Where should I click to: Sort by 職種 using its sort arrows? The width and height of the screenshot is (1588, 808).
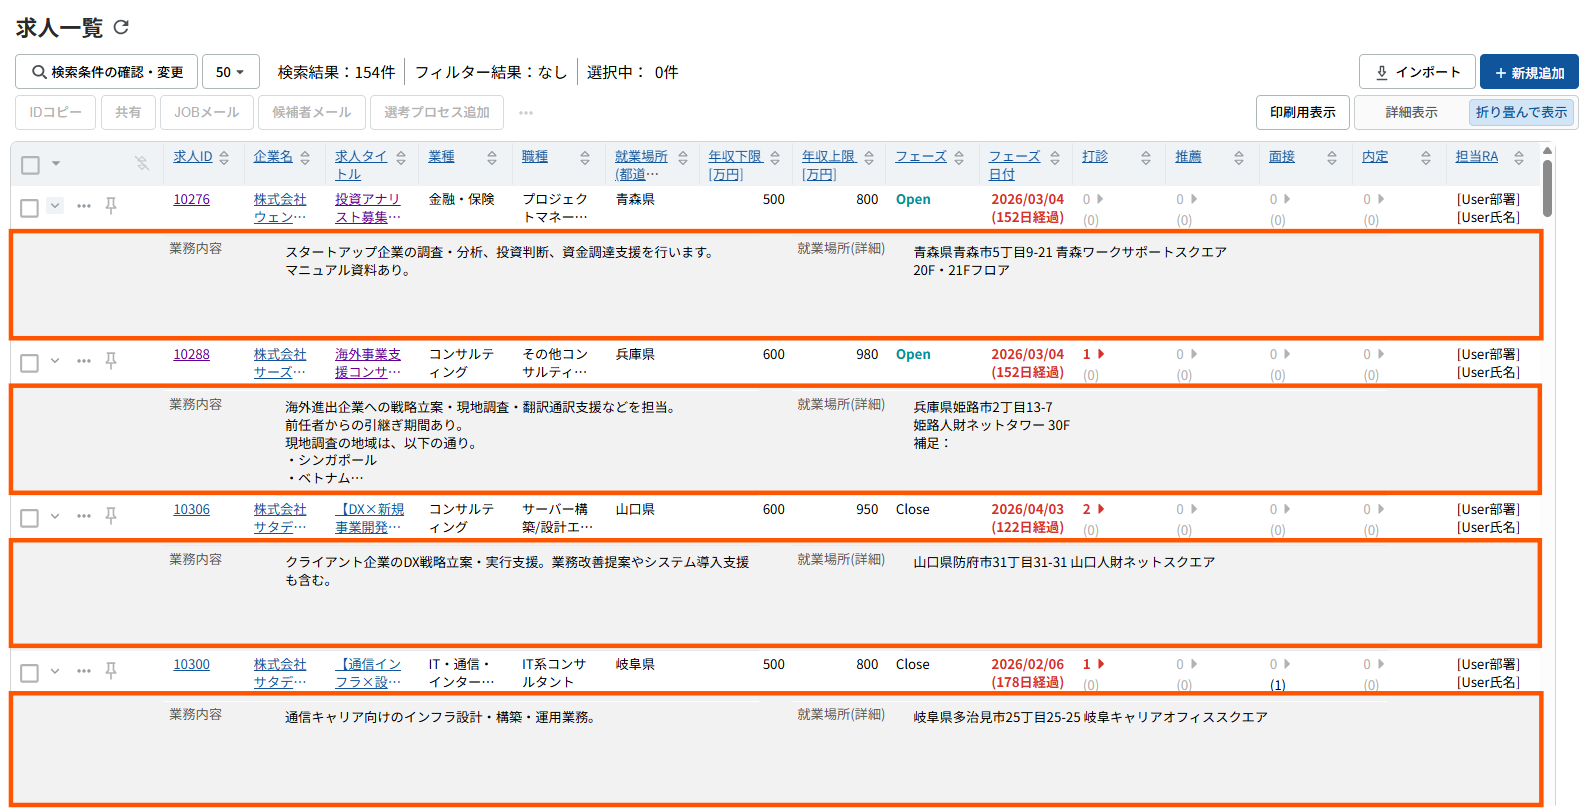click(585, 157)
